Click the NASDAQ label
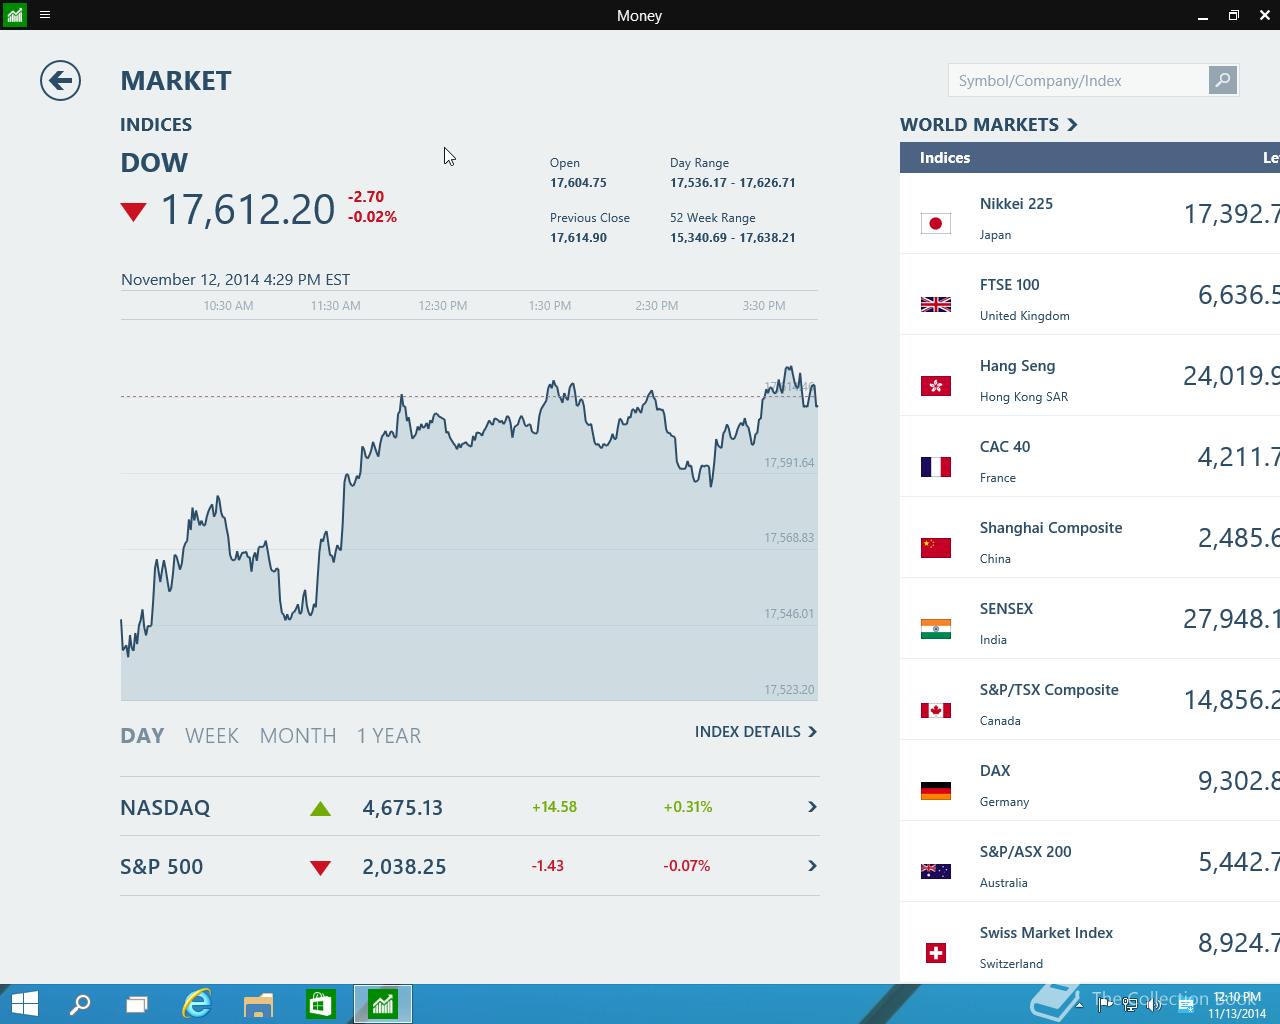This screenshot has height=1024, width=1280. click(165, 808)
